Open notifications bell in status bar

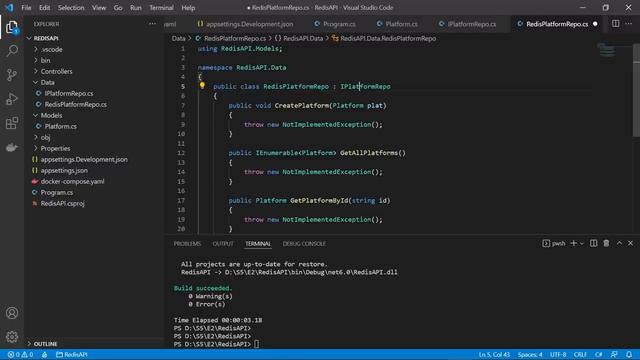click(629, 355)
